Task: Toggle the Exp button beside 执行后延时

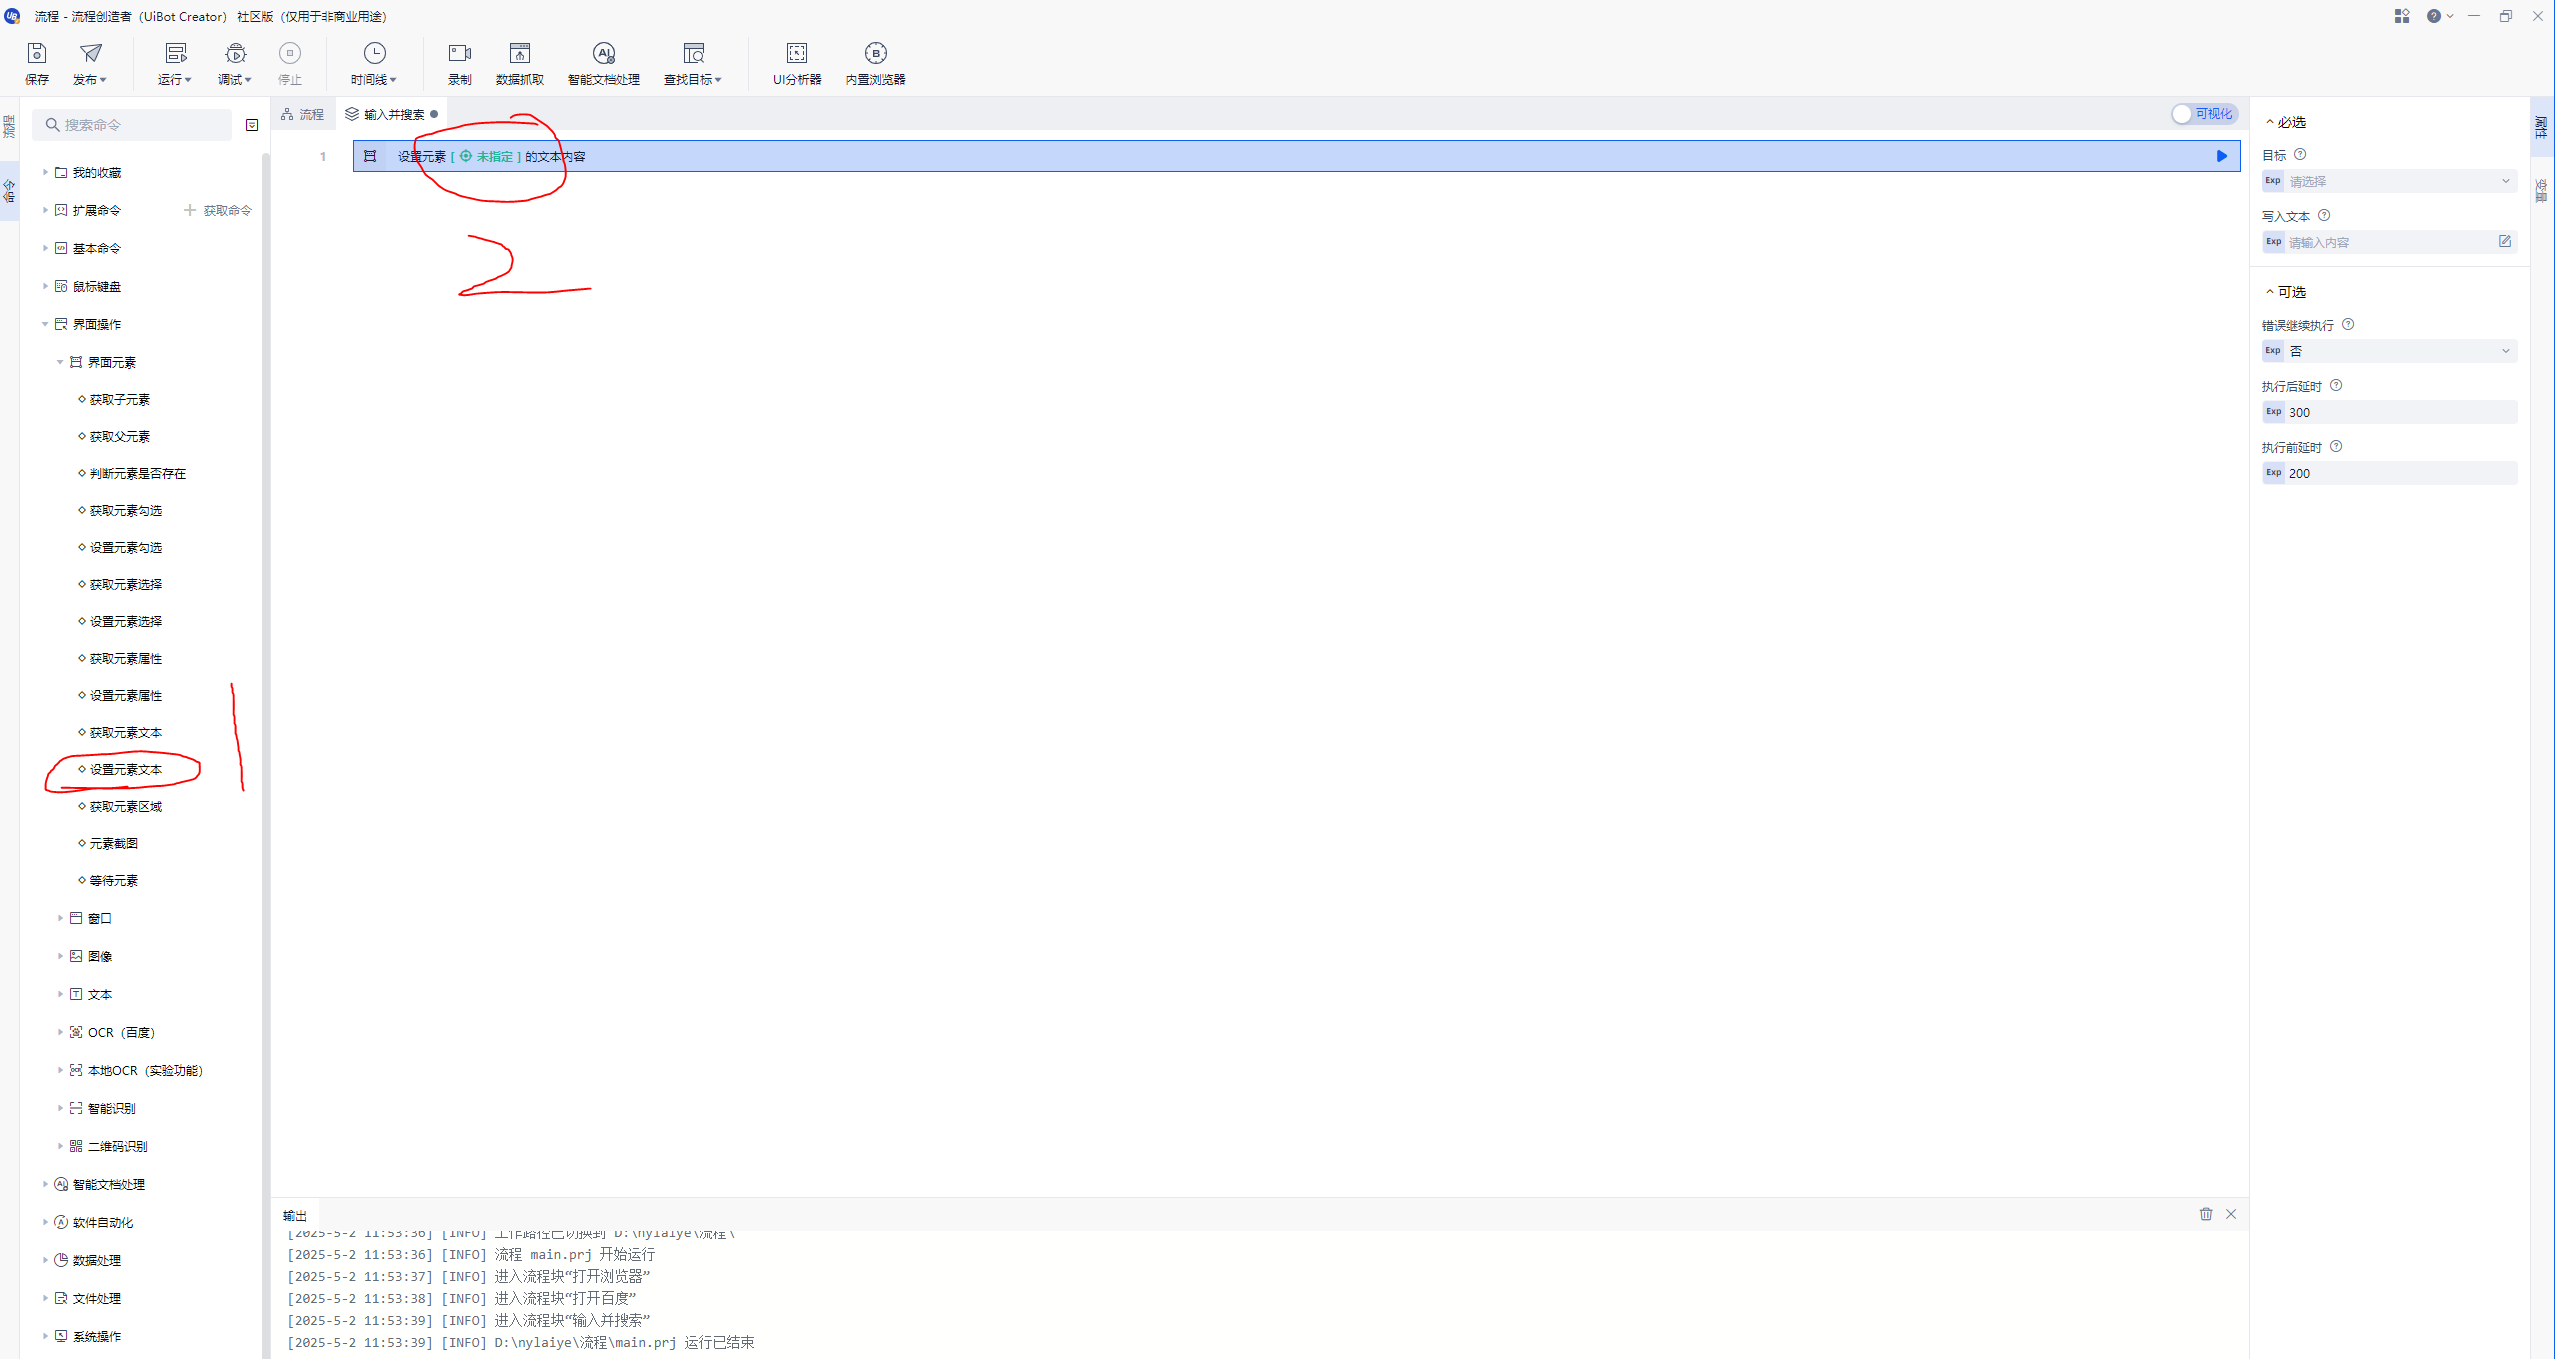Action: (2273, 412)
